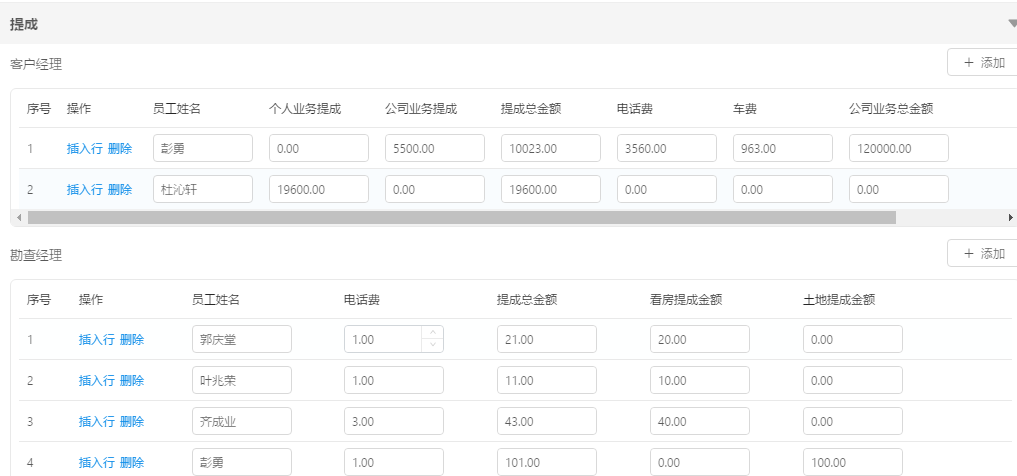Focus 个人业务提成 field in 彭勇 客户经理 row
This screenshot has height=476, width=1017.
pyautogui.click(x=319, y=149)
